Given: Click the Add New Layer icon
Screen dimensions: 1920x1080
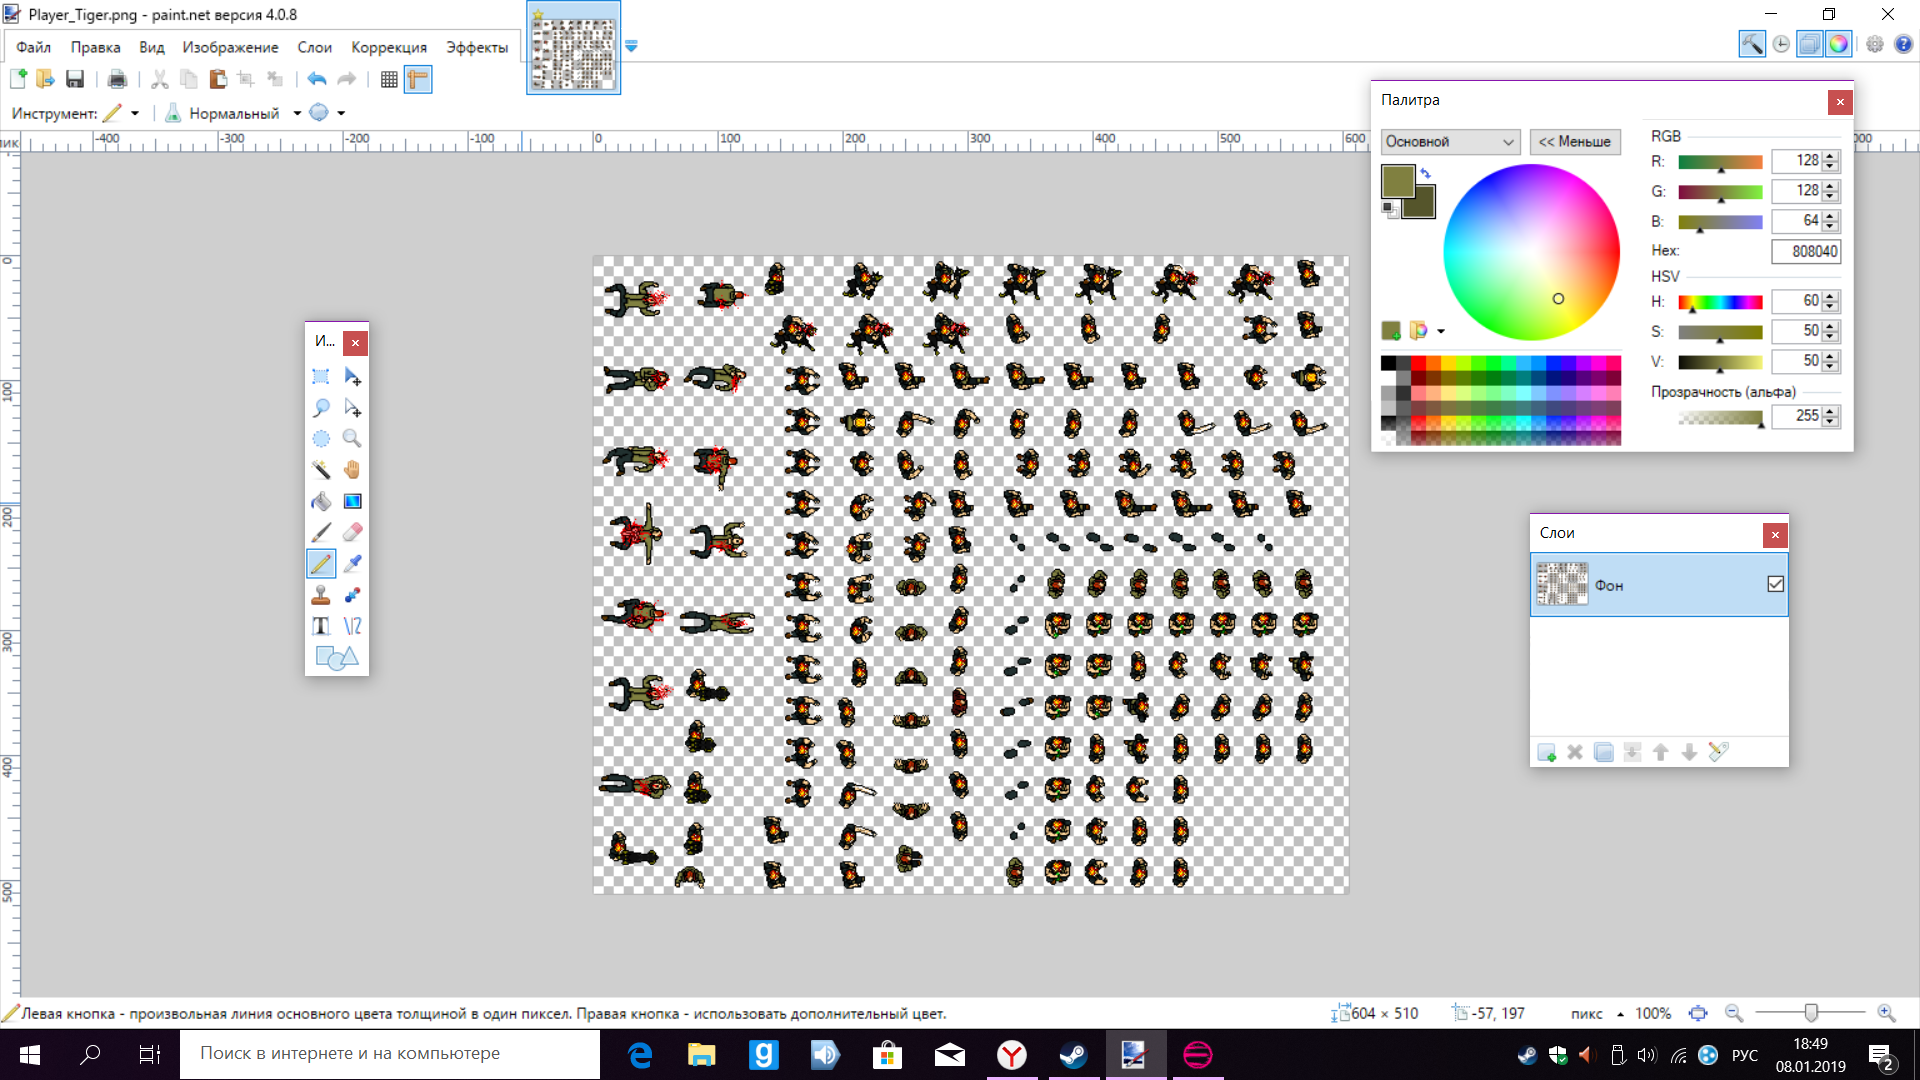Looking at the screenshot, I should click(1546, 752).
